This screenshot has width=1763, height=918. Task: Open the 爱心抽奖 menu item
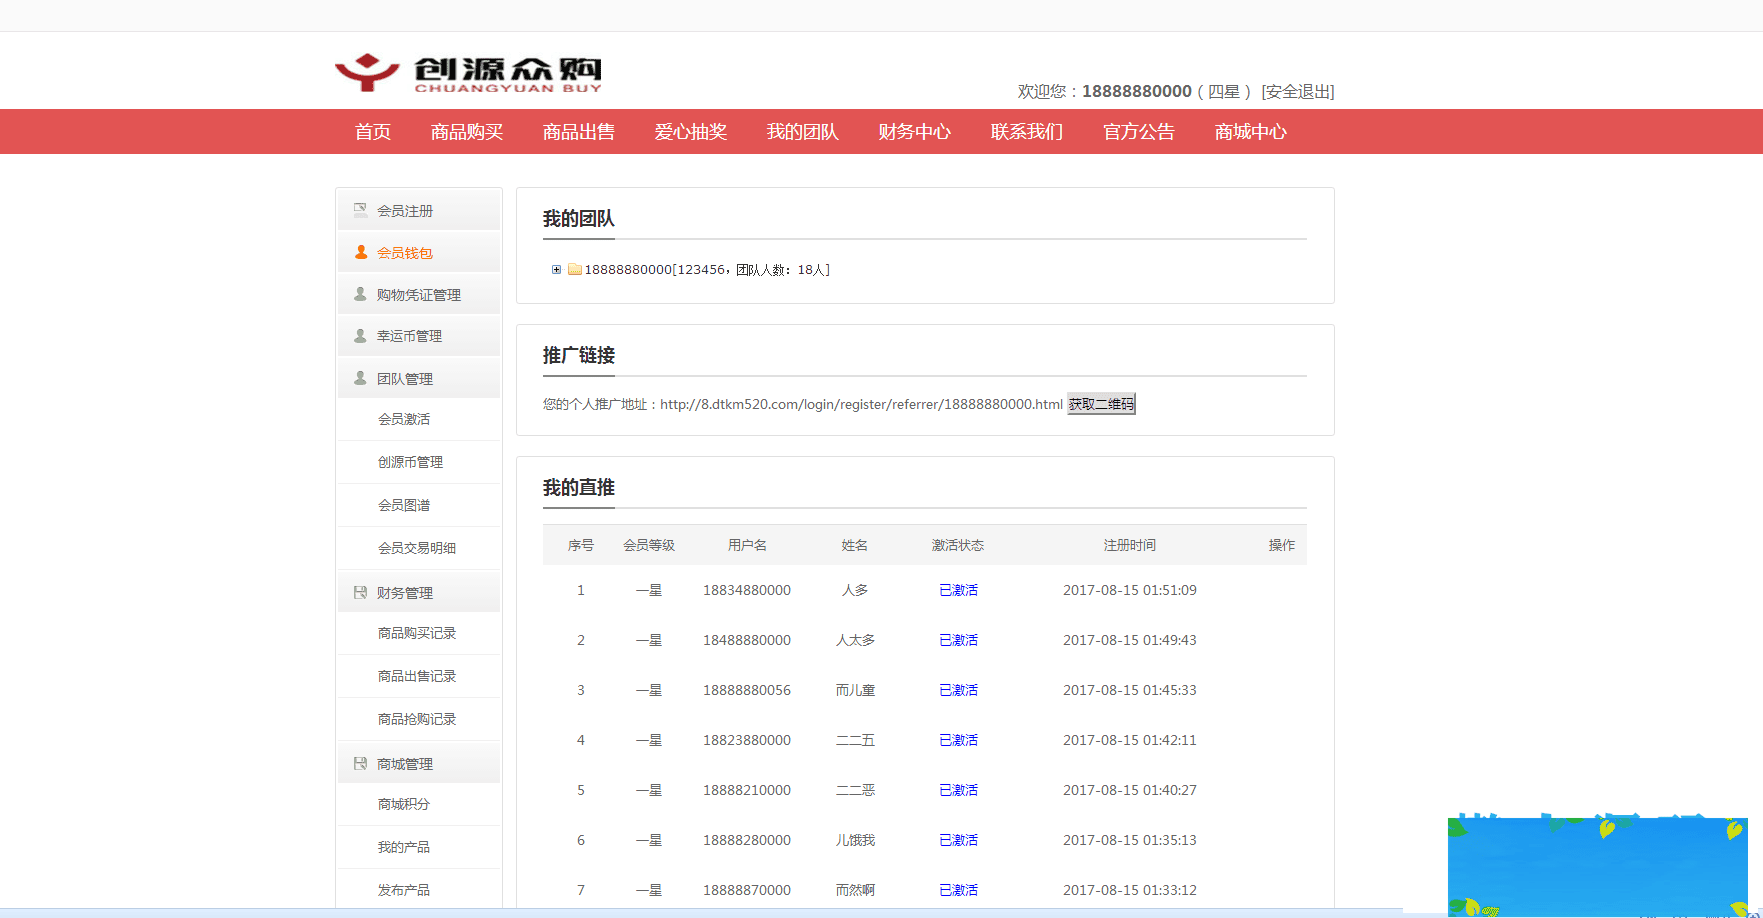[x=691, y=131]
